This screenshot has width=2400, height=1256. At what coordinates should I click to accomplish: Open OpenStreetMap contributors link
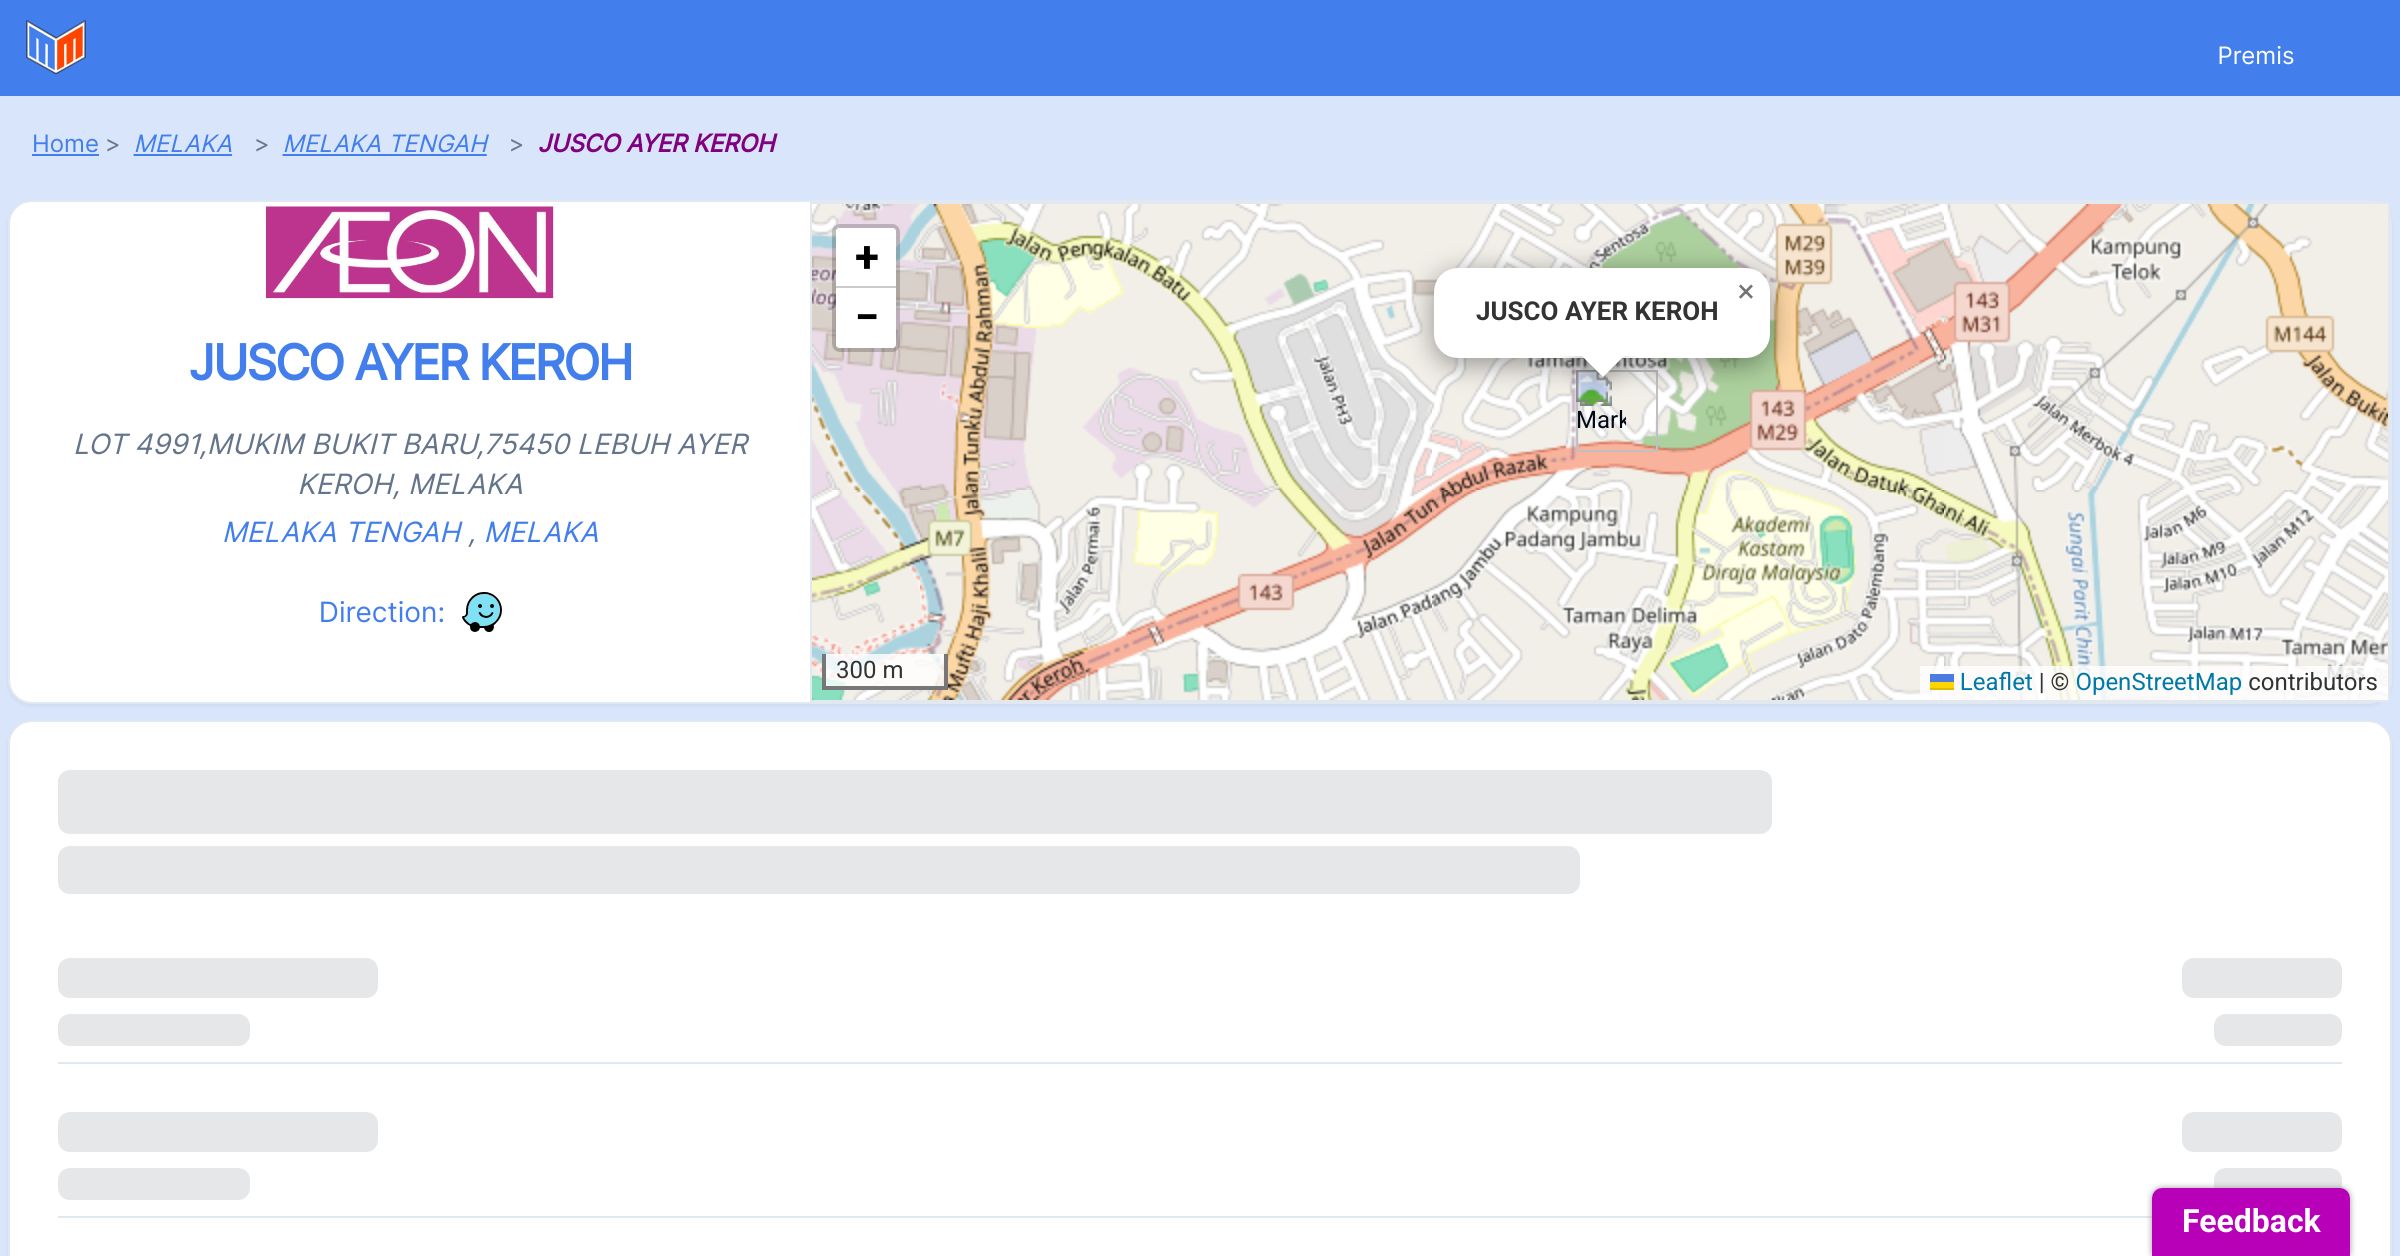(x=2158, y=682)
